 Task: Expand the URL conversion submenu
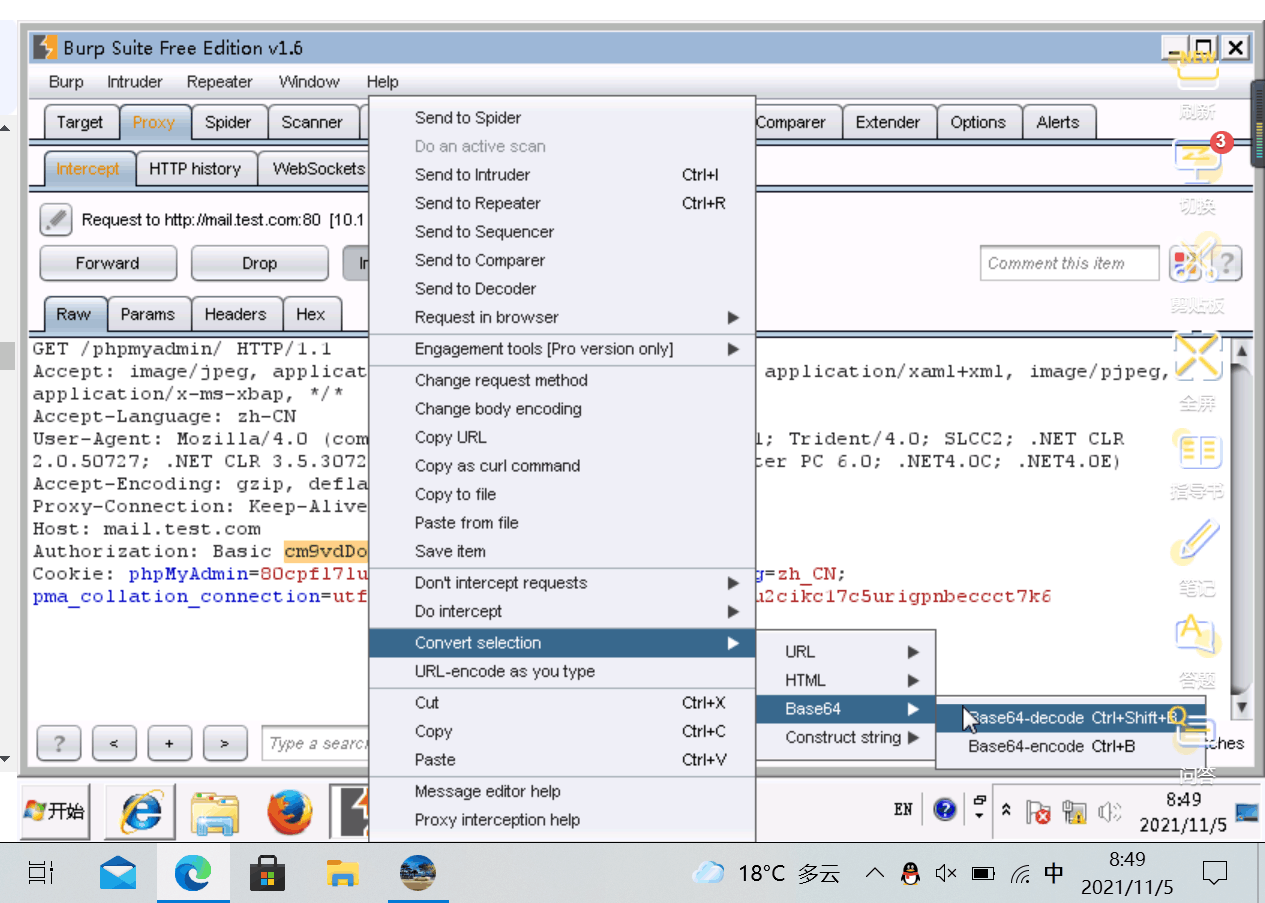(845, 652)
